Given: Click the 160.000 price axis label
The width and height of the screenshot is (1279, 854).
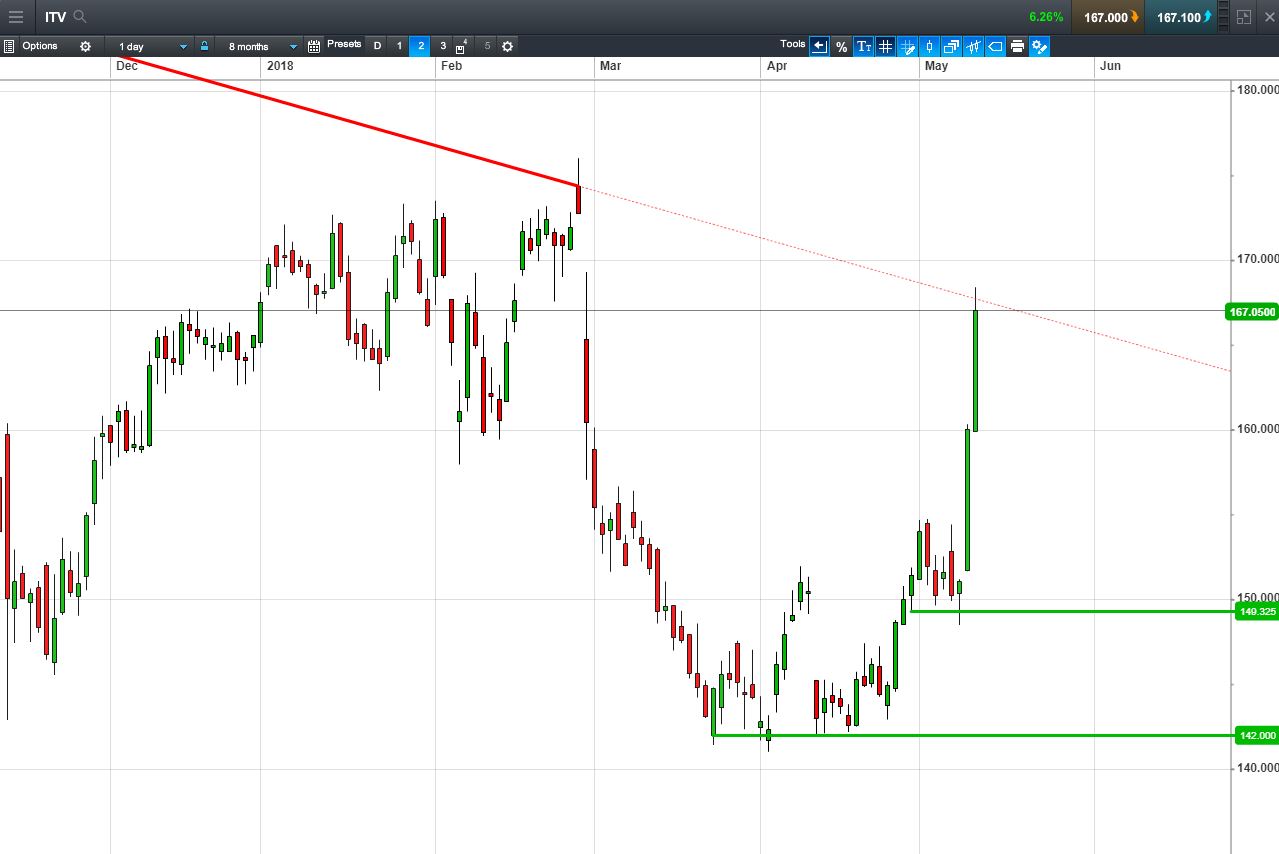Looking at the screenshot, I should click(1257, 430).
